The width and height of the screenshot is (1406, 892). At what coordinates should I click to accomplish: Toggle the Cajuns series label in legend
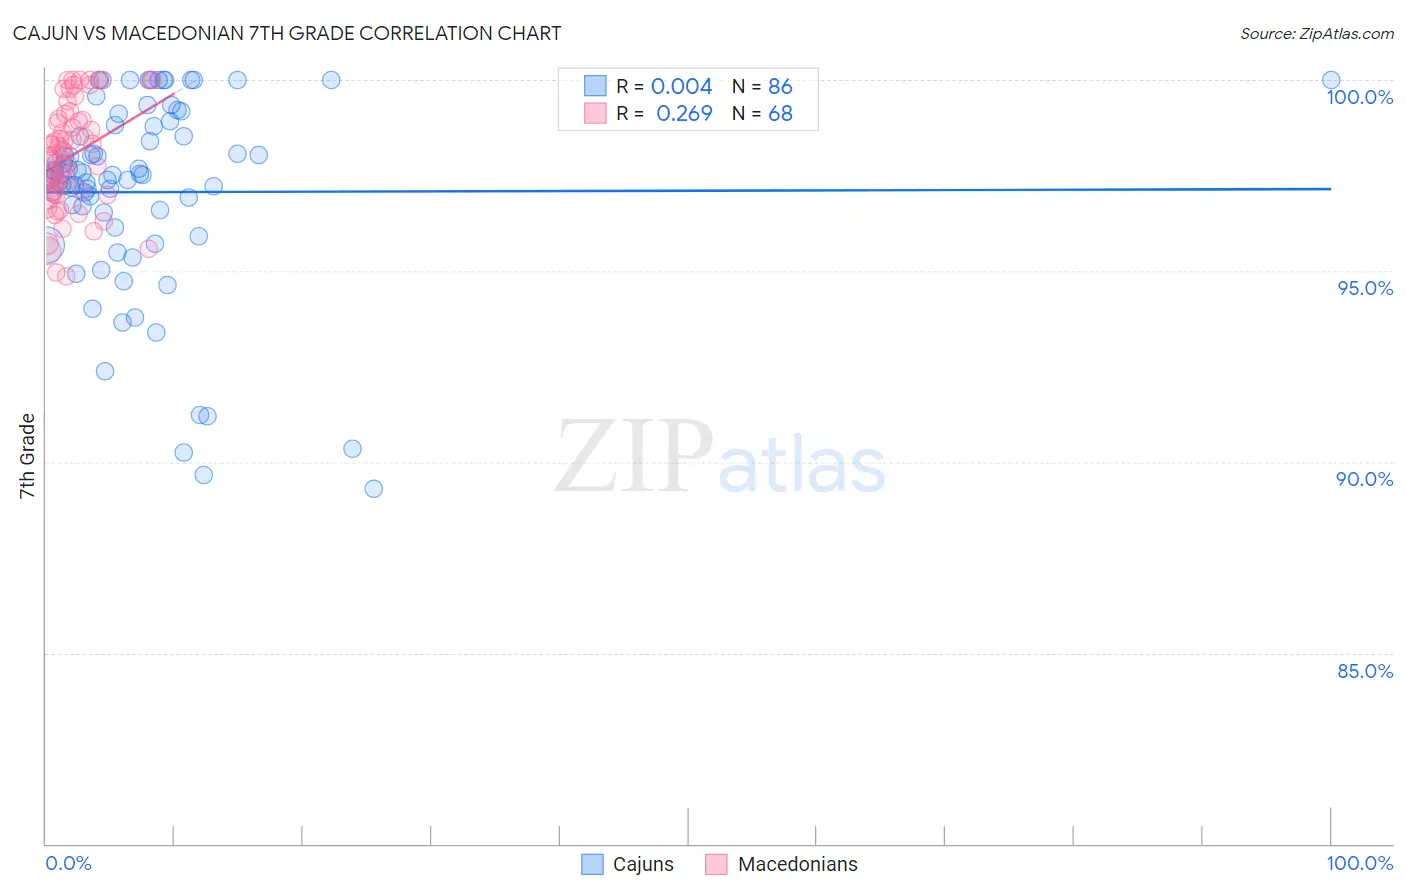pyautogui.click(x=643, y=864)
